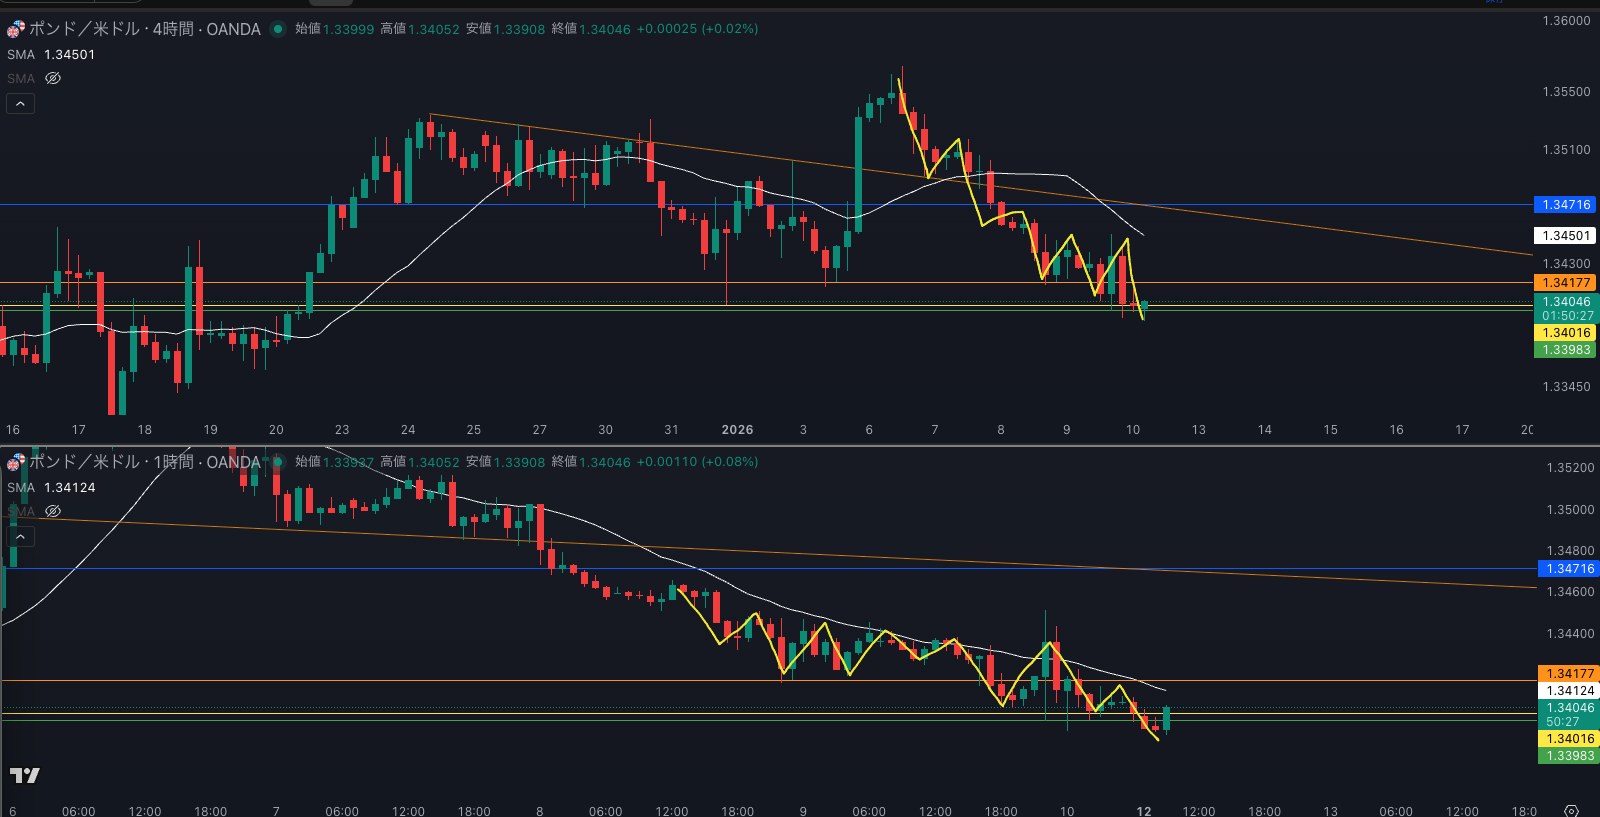This screenshot has width=1600, height=817.
Task: Click the GBP/USD flag icon in 4-hour chart
Action: coord(16,29)
